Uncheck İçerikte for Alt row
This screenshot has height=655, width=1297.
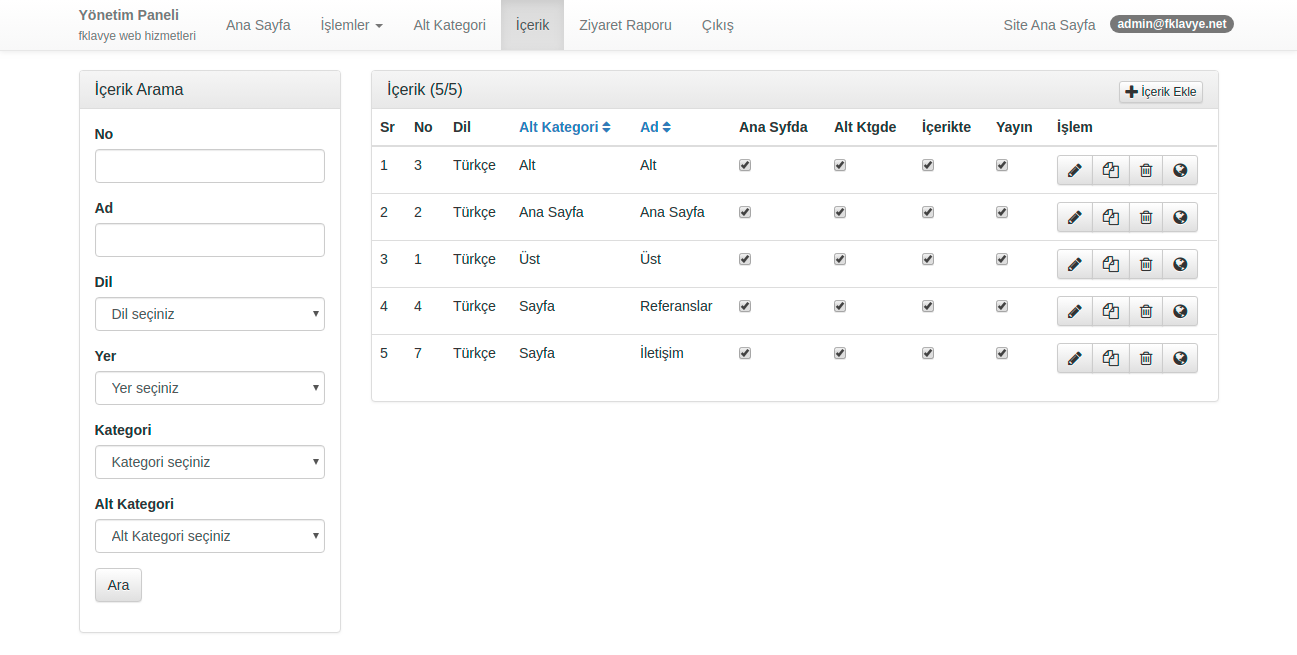click(928, 166)
